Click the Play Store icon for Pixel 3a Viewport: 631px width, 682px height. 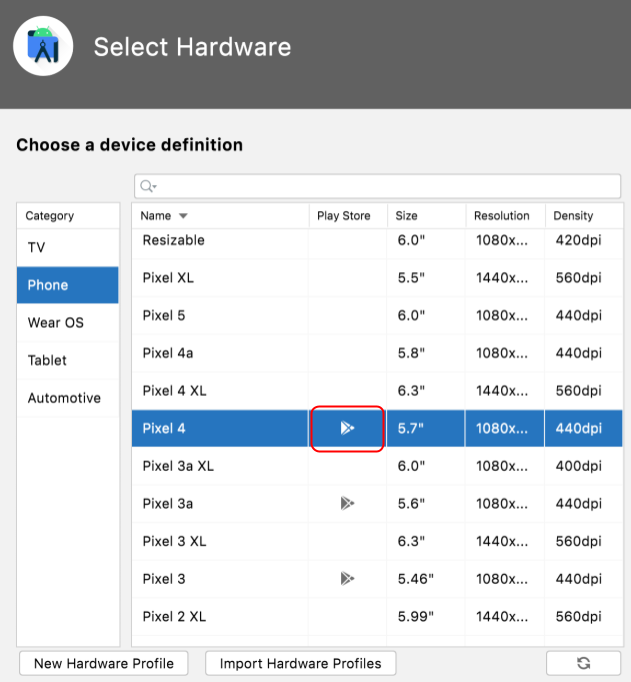[x=347, y=503]
